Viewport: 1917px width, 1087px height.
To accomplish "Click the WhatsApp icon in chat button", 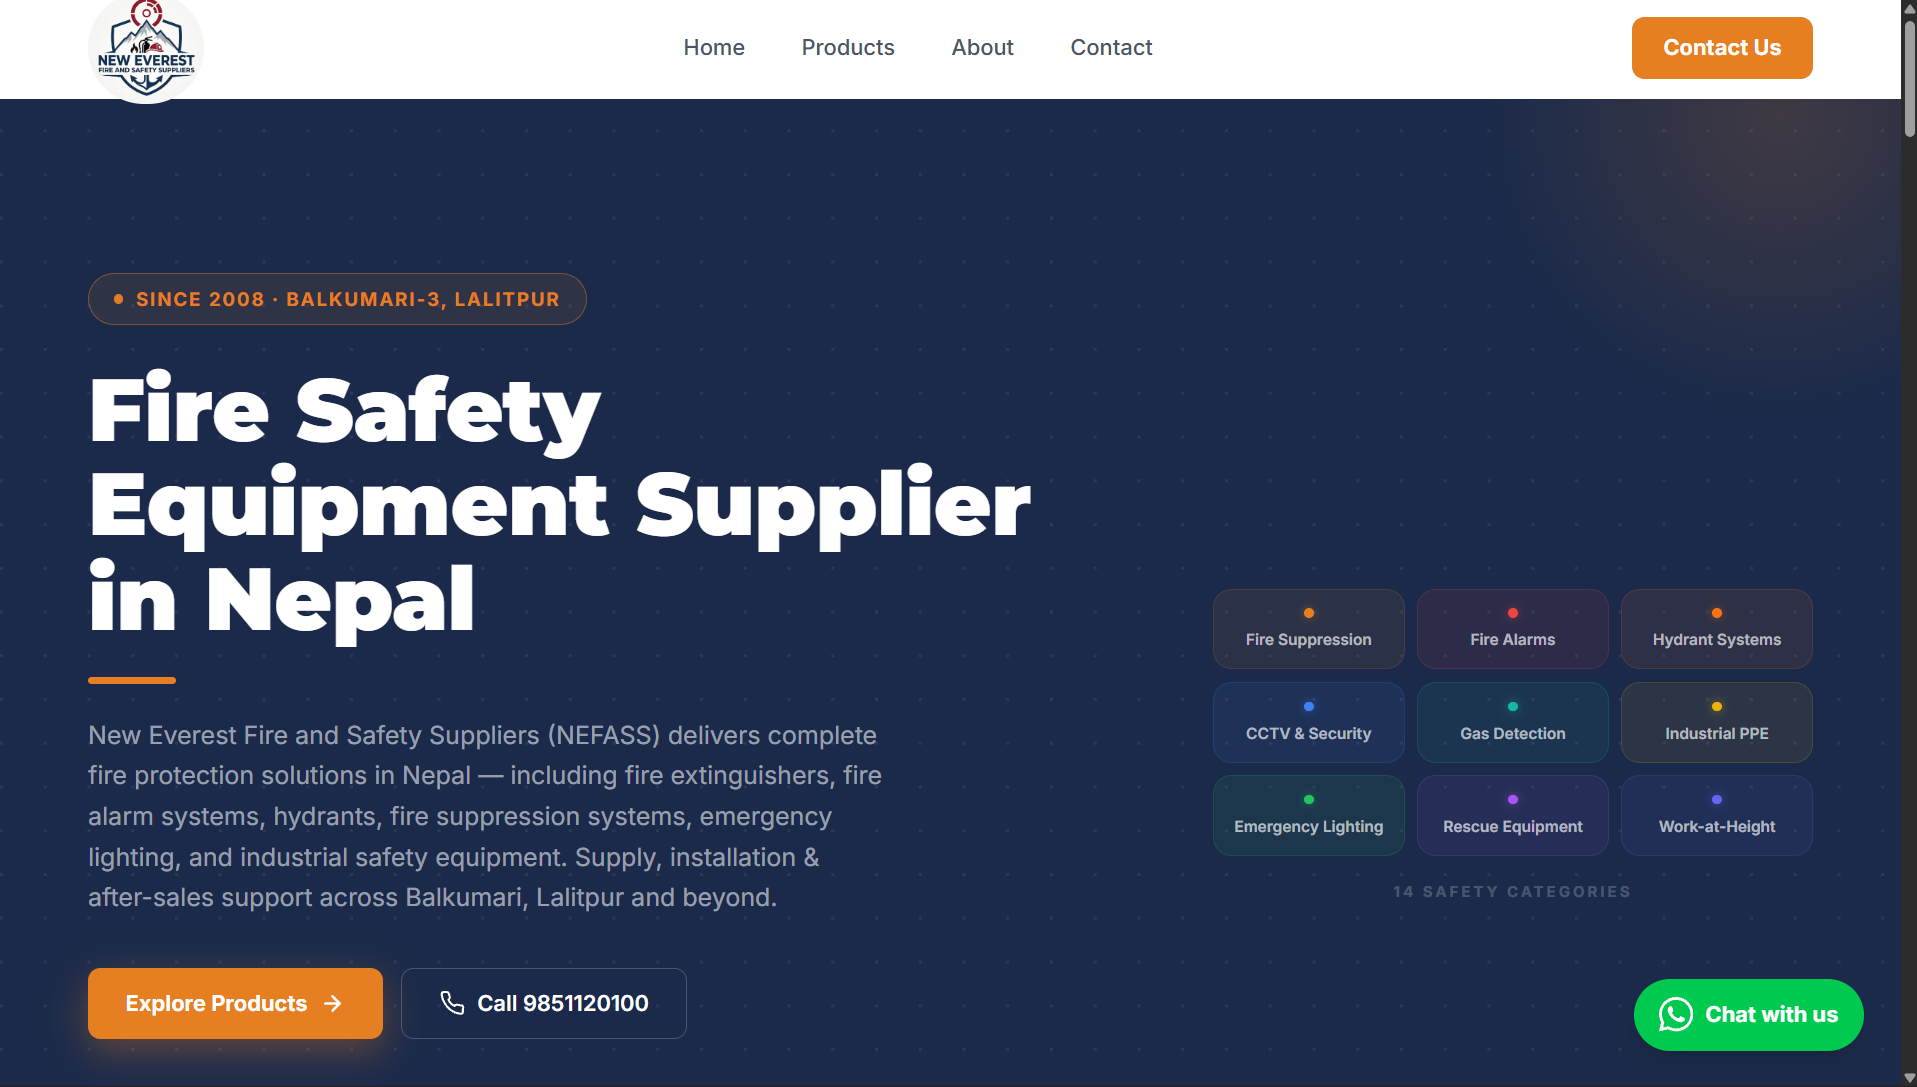I will (1676, 1014).
